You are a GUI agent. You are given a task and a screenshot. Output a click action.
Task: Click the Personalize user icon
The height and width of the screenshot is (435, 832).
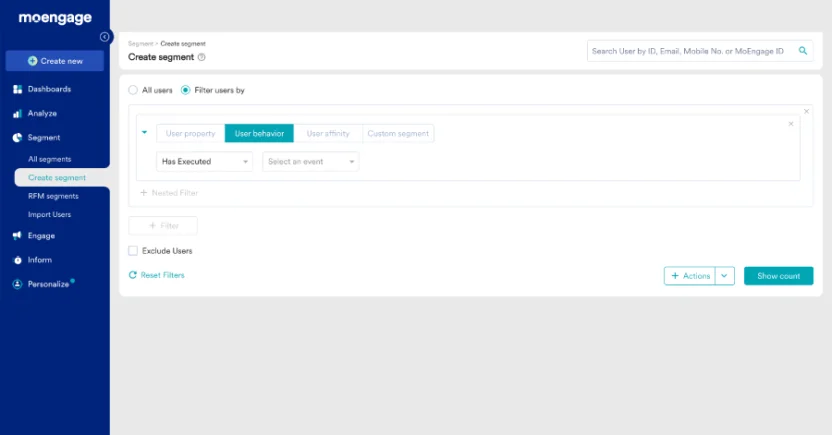click(x=18, y=284)
